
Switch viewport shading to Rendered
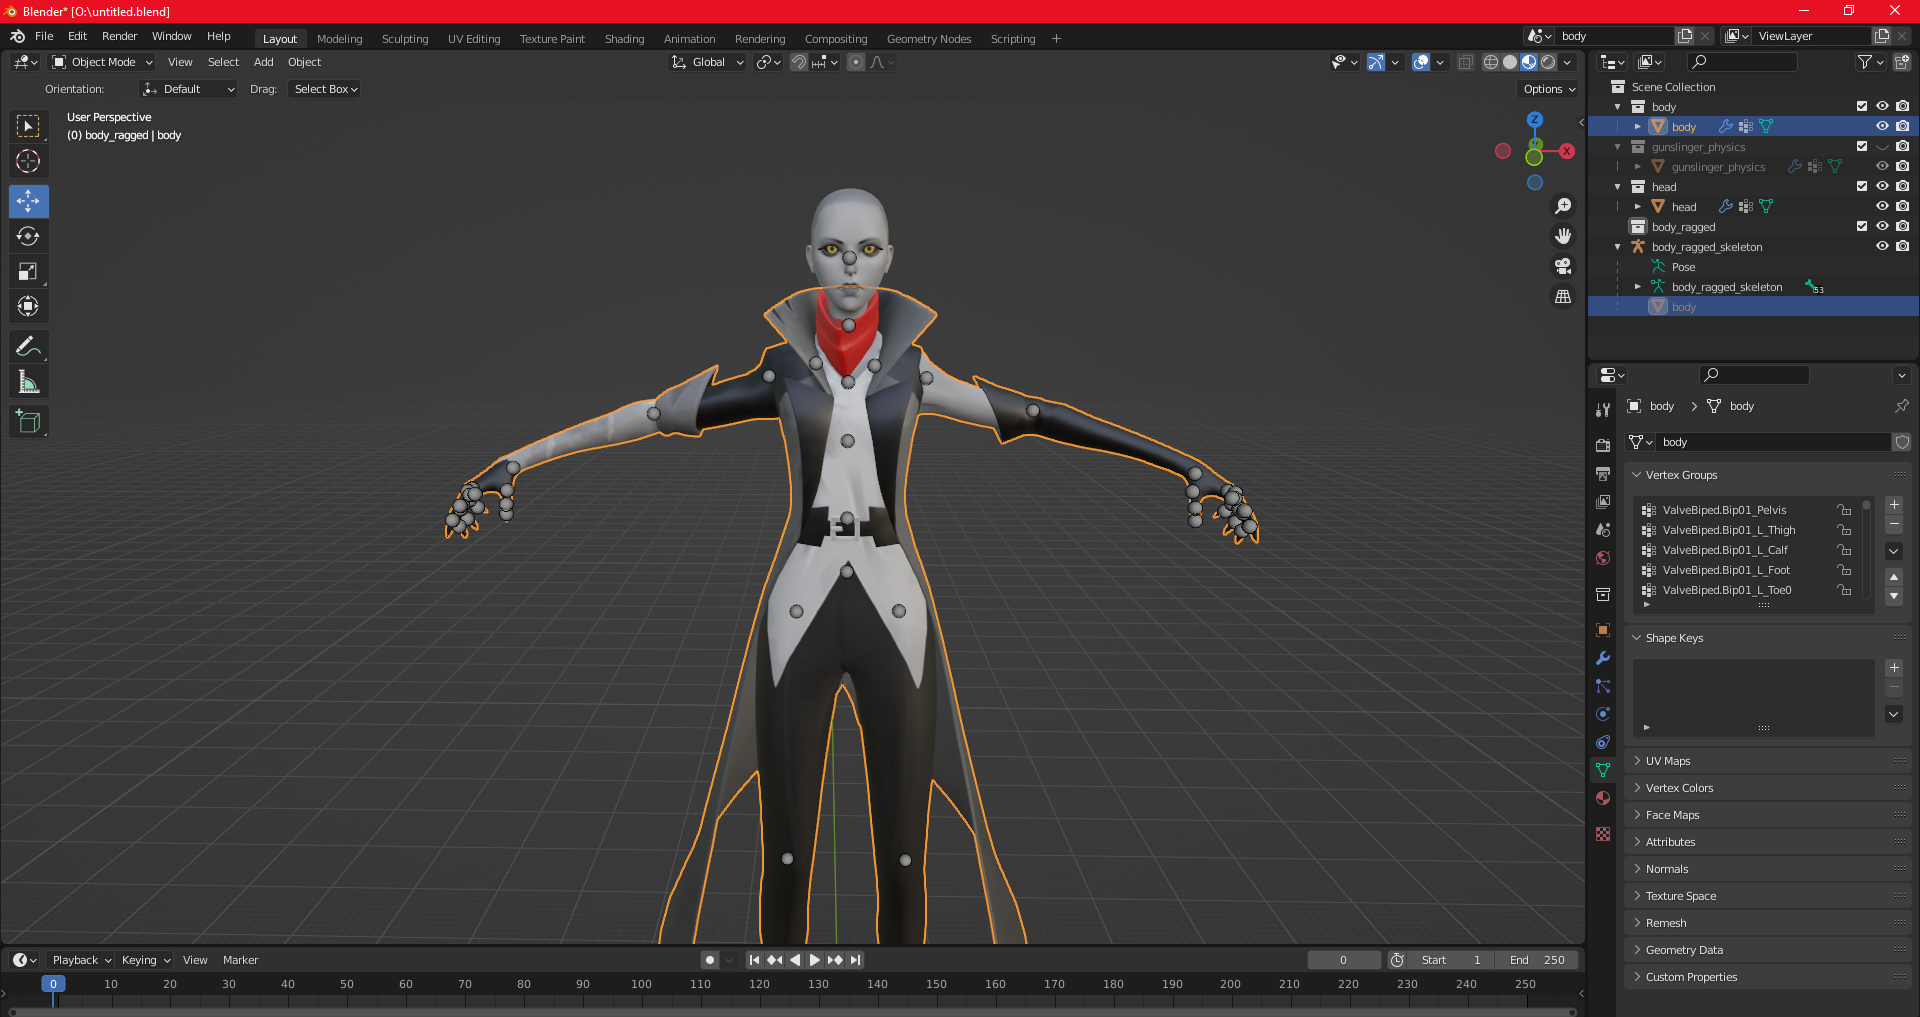pyautogui.click(x=1548, y=62)
